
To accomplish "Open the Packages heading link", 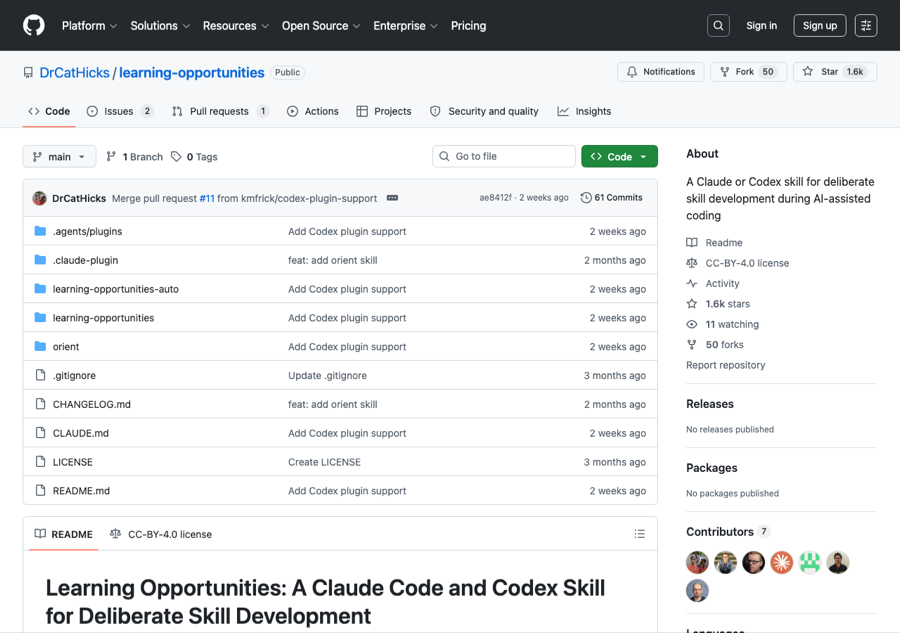I will pos(712,468).
